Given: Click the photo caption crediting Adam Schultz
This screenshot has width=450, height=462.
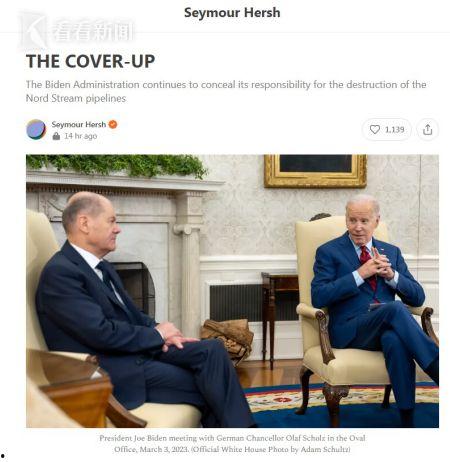Looking at the screenshot, I should tap(232, 444).
